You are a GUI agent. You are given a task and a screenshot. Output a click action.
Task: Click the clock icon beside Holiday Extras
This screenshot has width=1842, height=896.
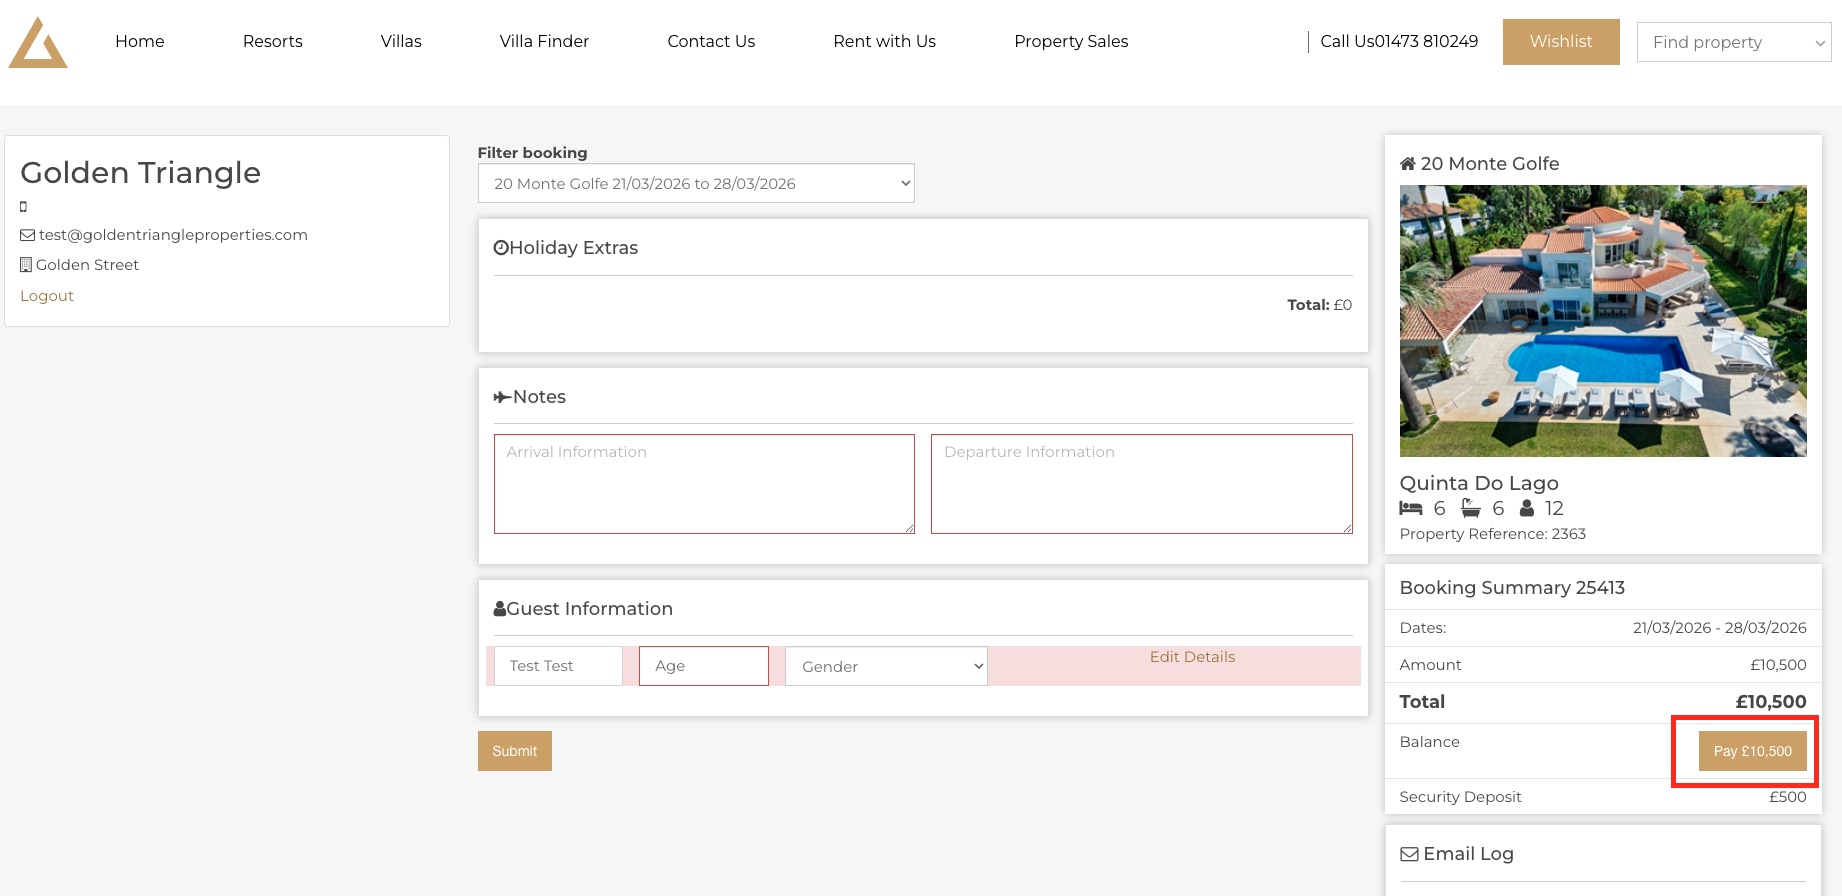pos(501,248)
